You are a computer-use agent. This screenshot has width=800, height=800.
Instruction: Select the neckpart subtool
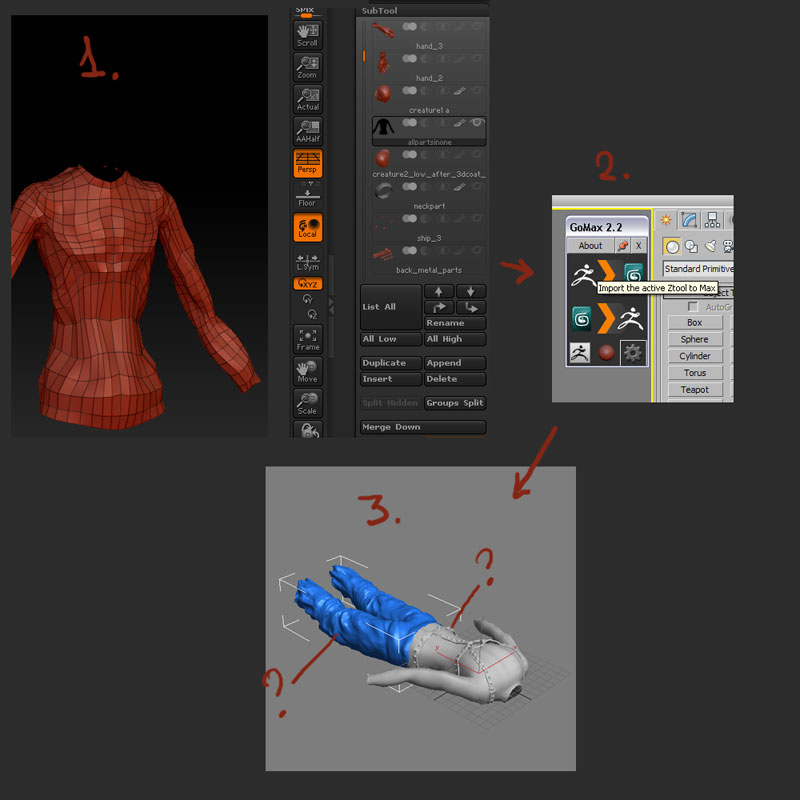click(429, 196)
